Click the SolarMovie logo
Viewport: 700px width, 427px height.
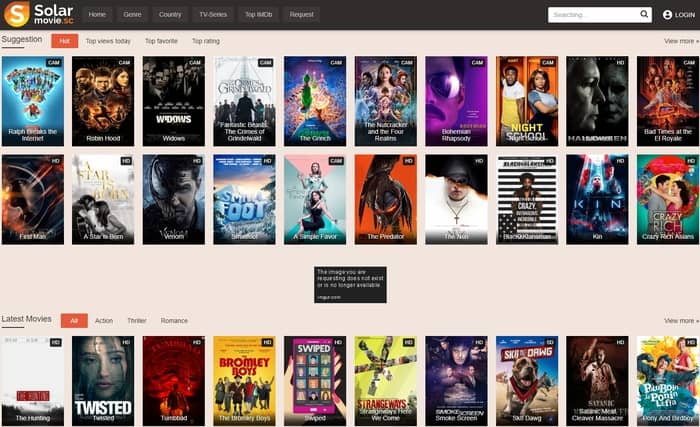tap(38, 14)
